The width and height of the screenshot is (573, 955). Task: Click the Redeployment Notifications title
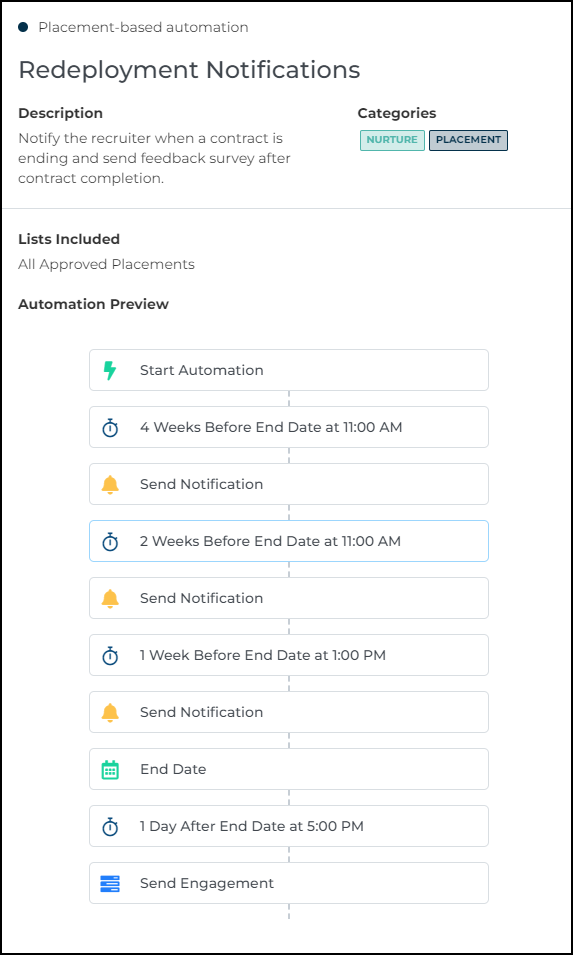189,70
